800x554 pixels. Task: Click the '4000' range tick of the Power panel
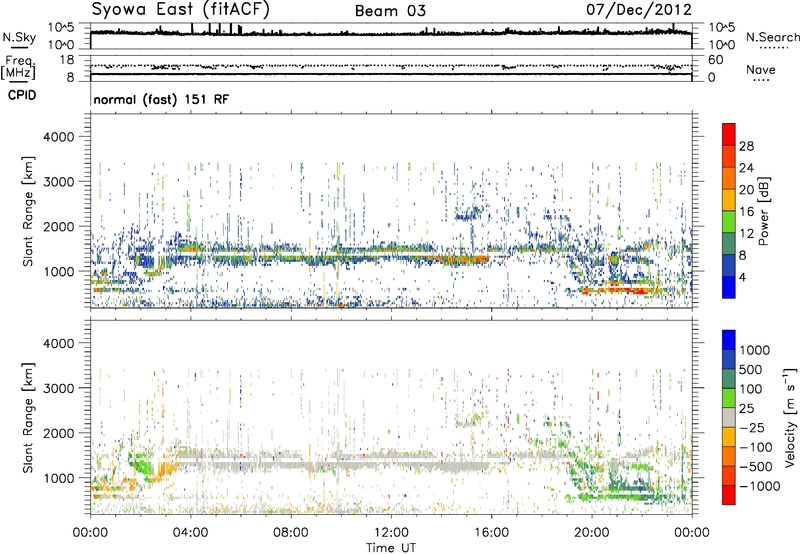(59, 137)
